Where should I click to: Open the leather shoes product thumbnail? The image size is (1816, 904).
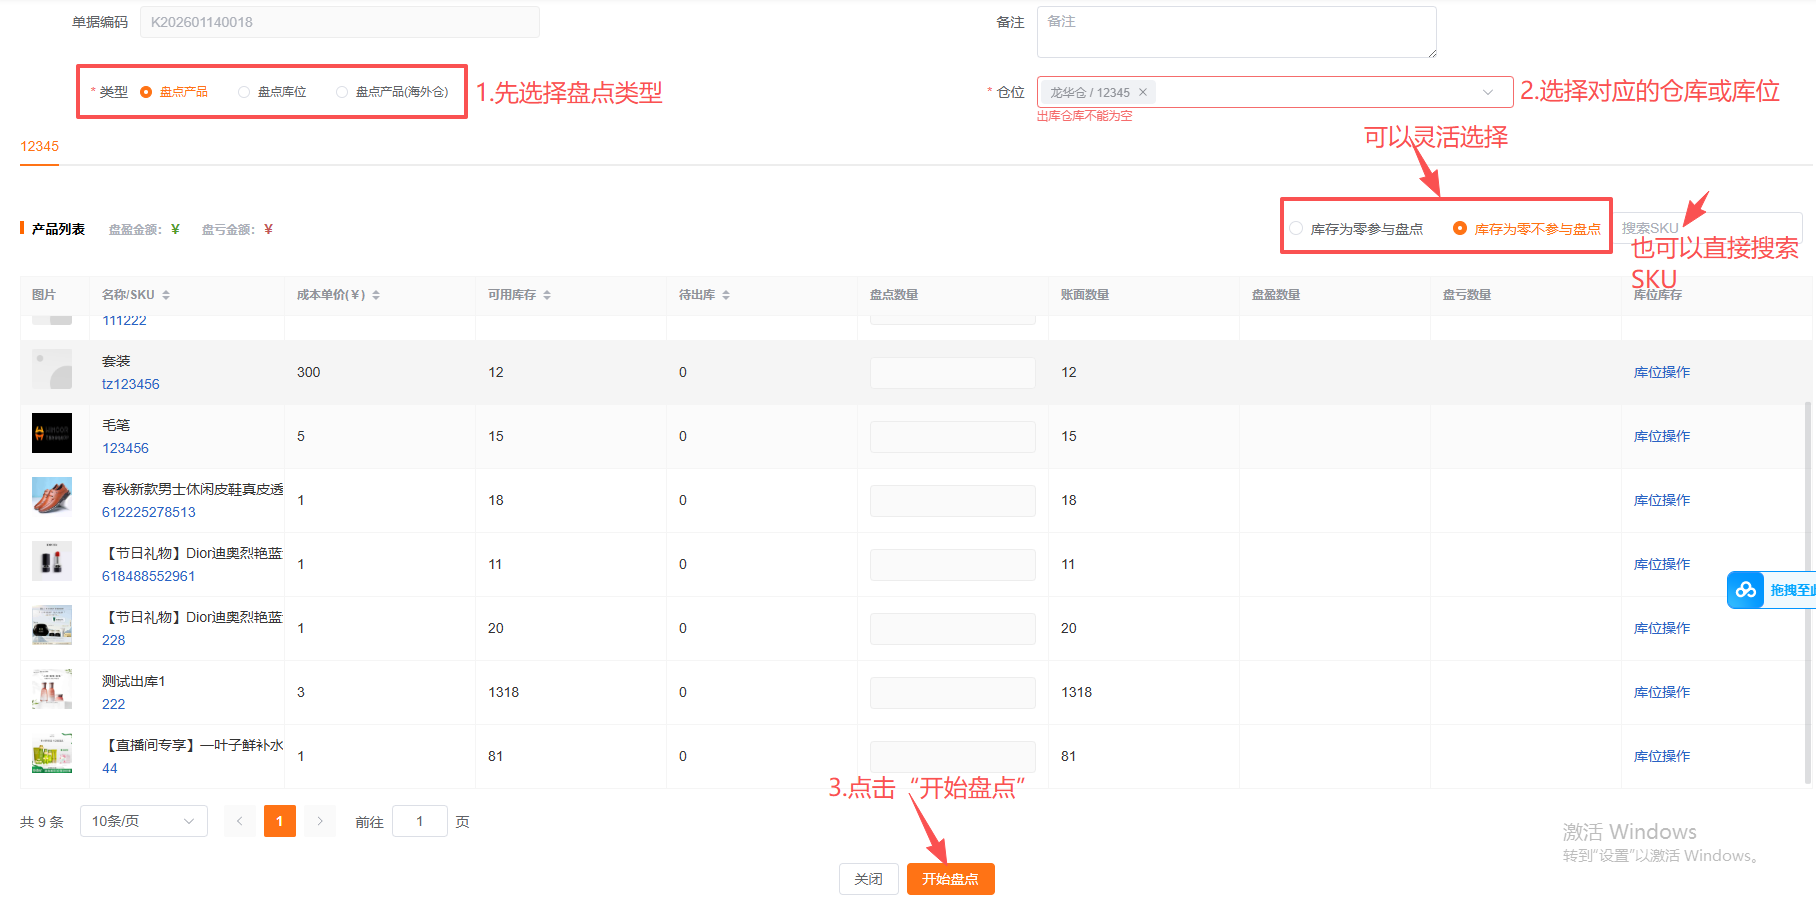52,497
